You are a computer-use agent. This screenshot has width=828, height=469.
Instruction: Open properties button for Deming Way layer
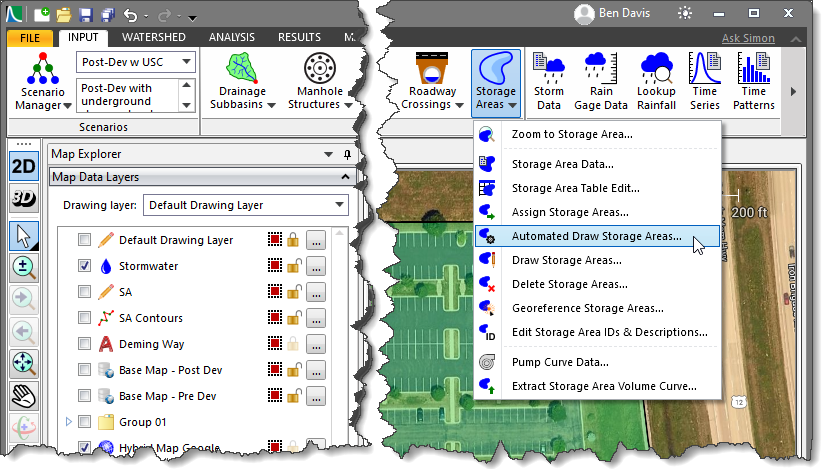(x=316, y=344)
